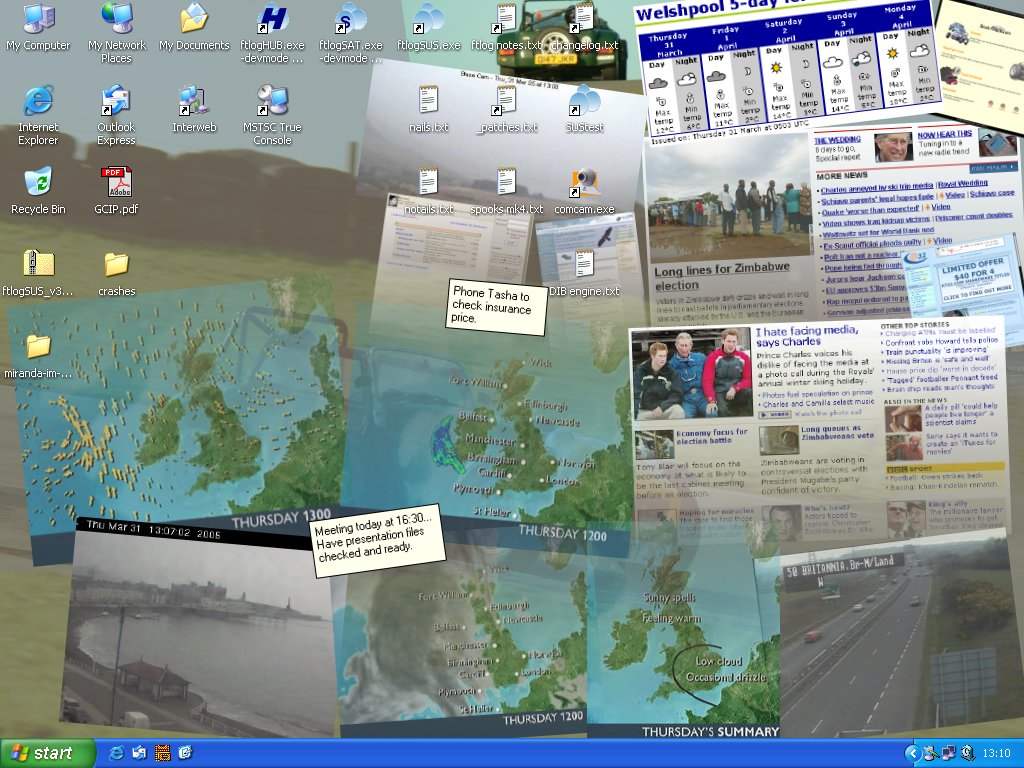Select the Internet Explorer desktop icon
This screenshot has width=1024, height=768.
(x=38, y=101)
